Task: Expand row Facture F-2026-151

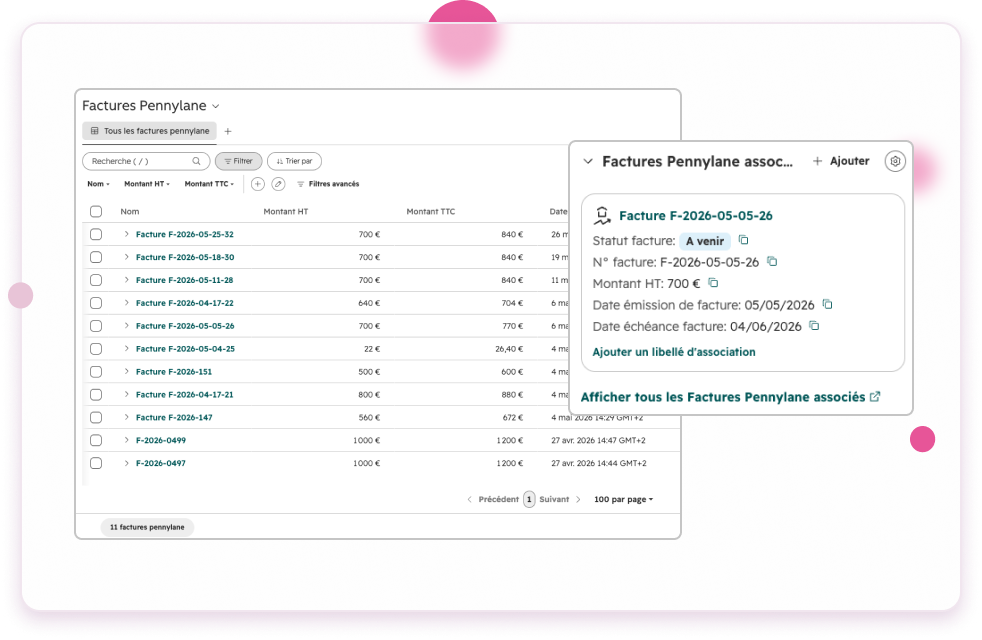Action: pos(126,371)
